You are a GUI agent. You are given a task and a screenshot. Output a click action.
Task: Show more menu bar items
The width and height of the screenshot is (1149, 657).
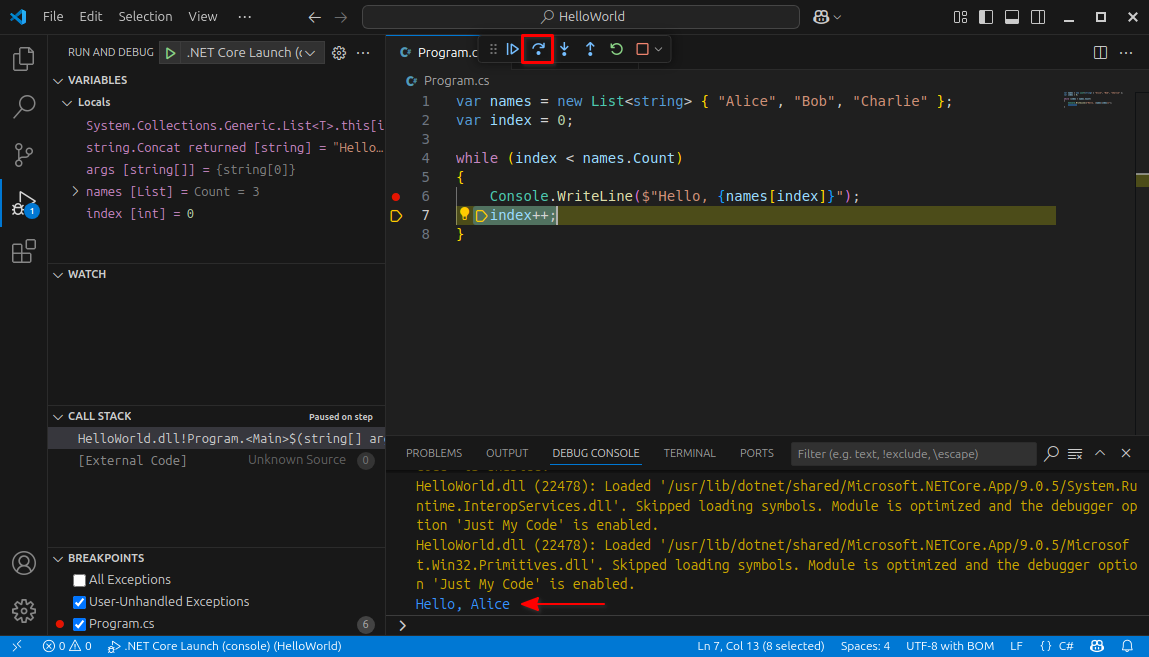tap(245, 17)
